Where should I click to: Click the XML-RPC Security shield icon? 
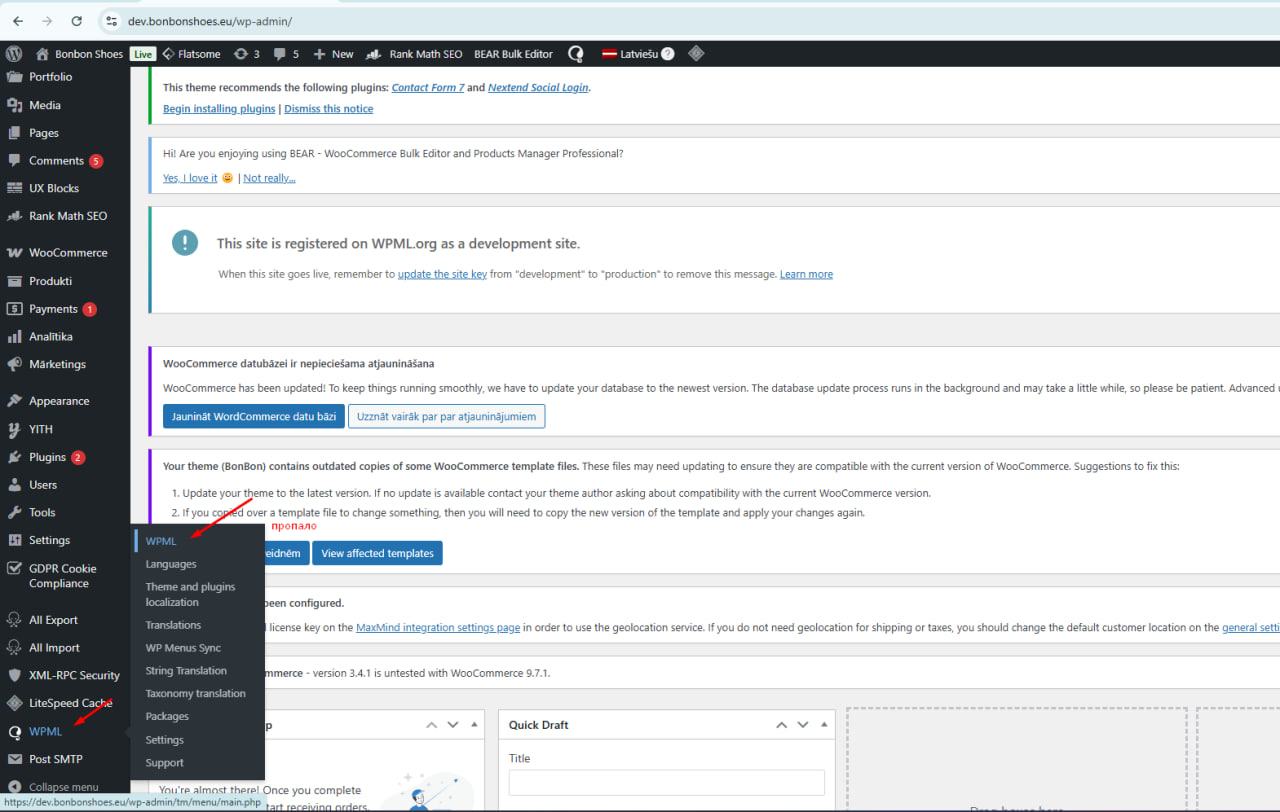coord(14,675)
